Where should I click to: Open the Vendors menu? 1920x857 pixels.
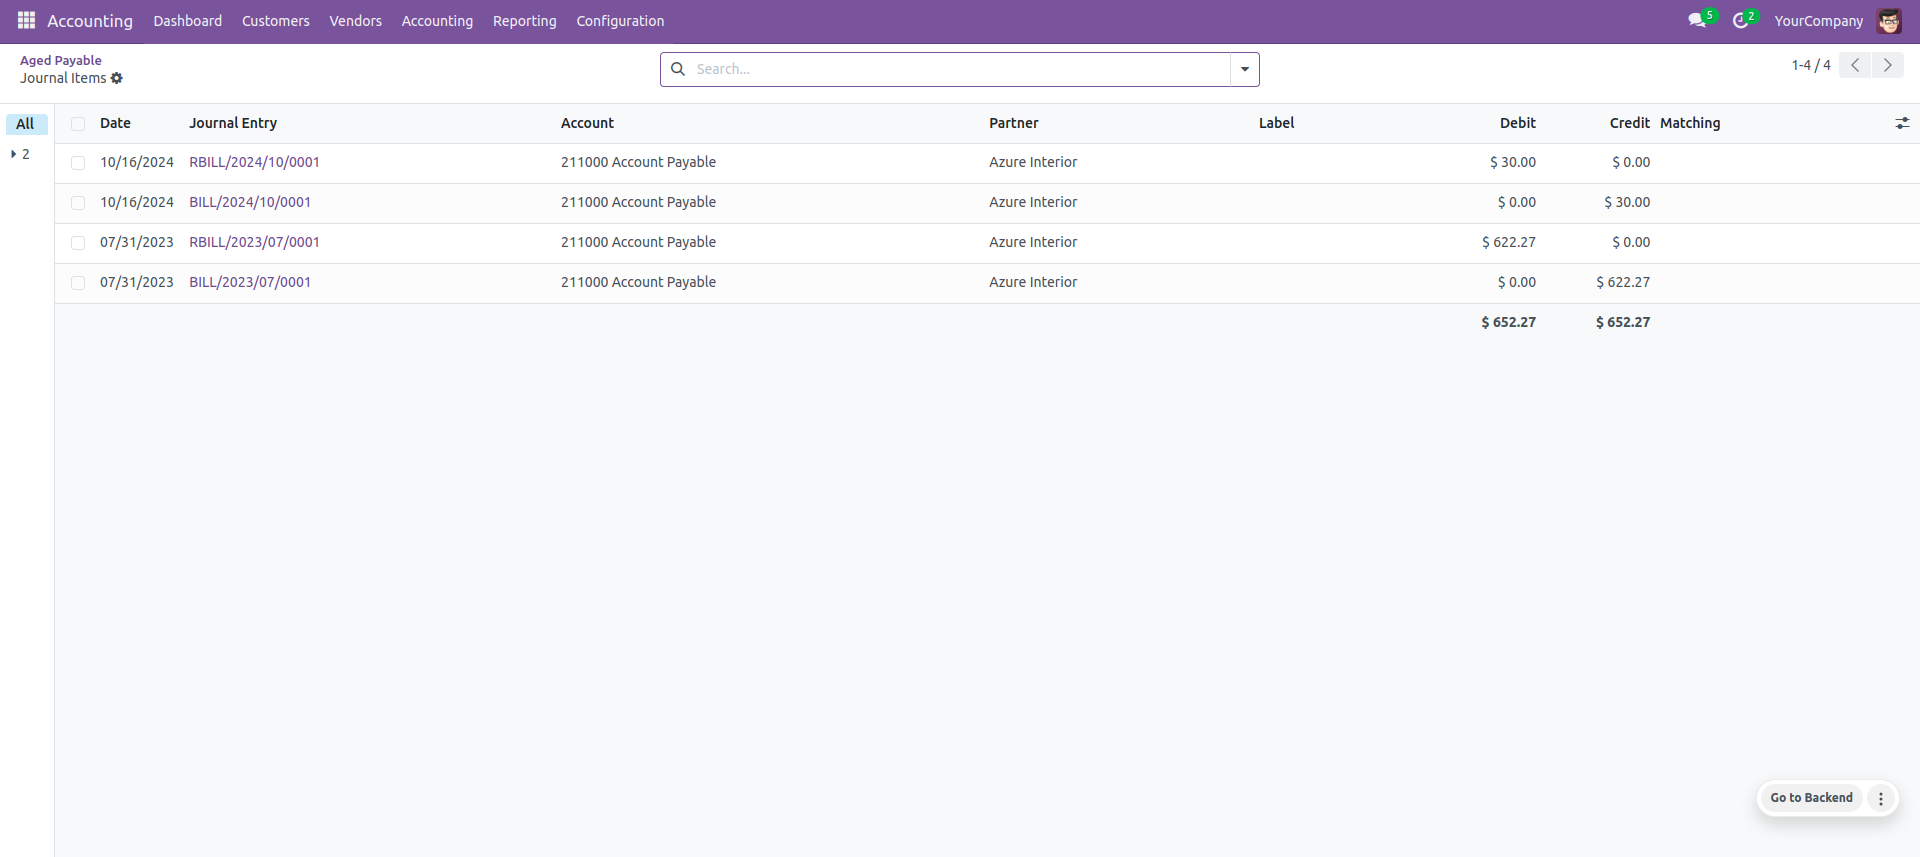(x=356, y=21)
